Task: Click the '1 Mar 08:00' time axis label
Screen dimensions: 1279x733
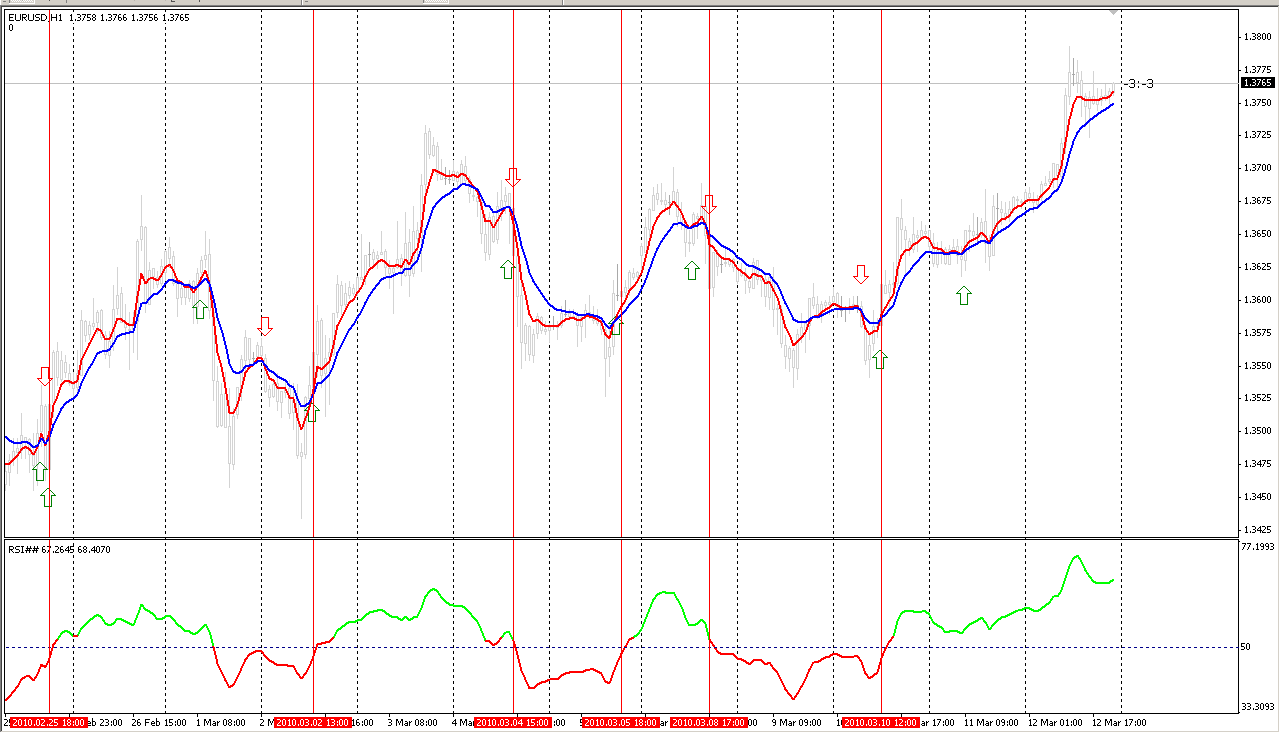Action: tap(222, 722)
